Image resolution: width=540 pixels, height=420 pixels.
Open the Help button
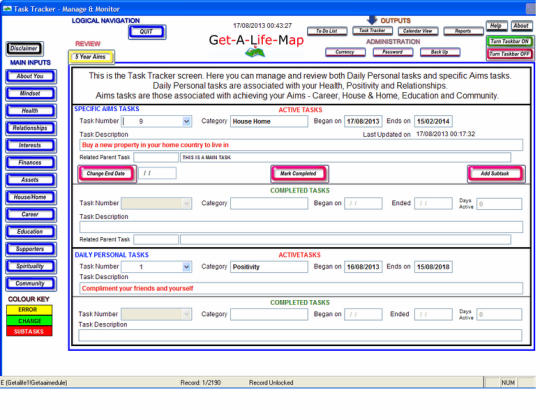point(497,26)
